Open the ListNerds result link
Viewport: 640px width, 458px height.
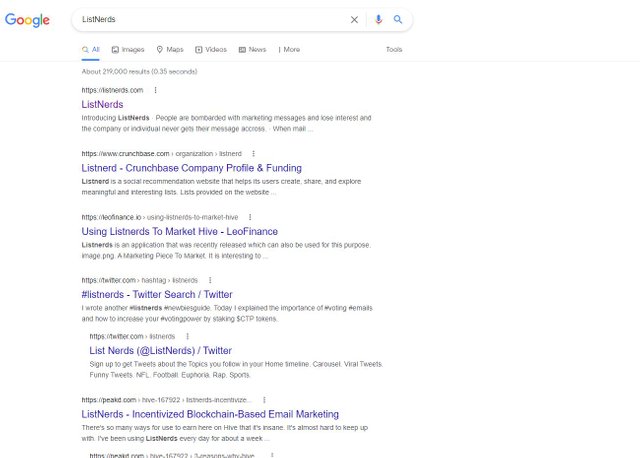click(102, 104)
